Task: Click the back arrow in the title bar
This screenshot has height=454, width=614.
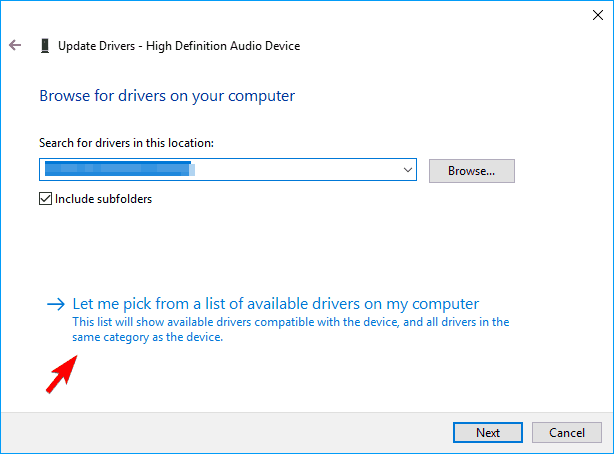Action: coord(15,46)
